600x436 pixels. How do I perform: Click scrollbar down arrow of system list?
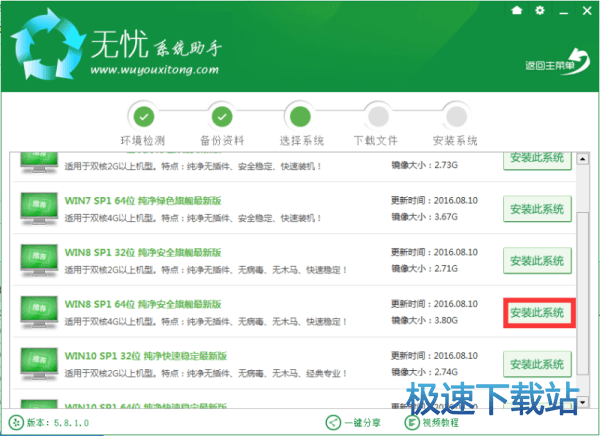tap(582, 402)
